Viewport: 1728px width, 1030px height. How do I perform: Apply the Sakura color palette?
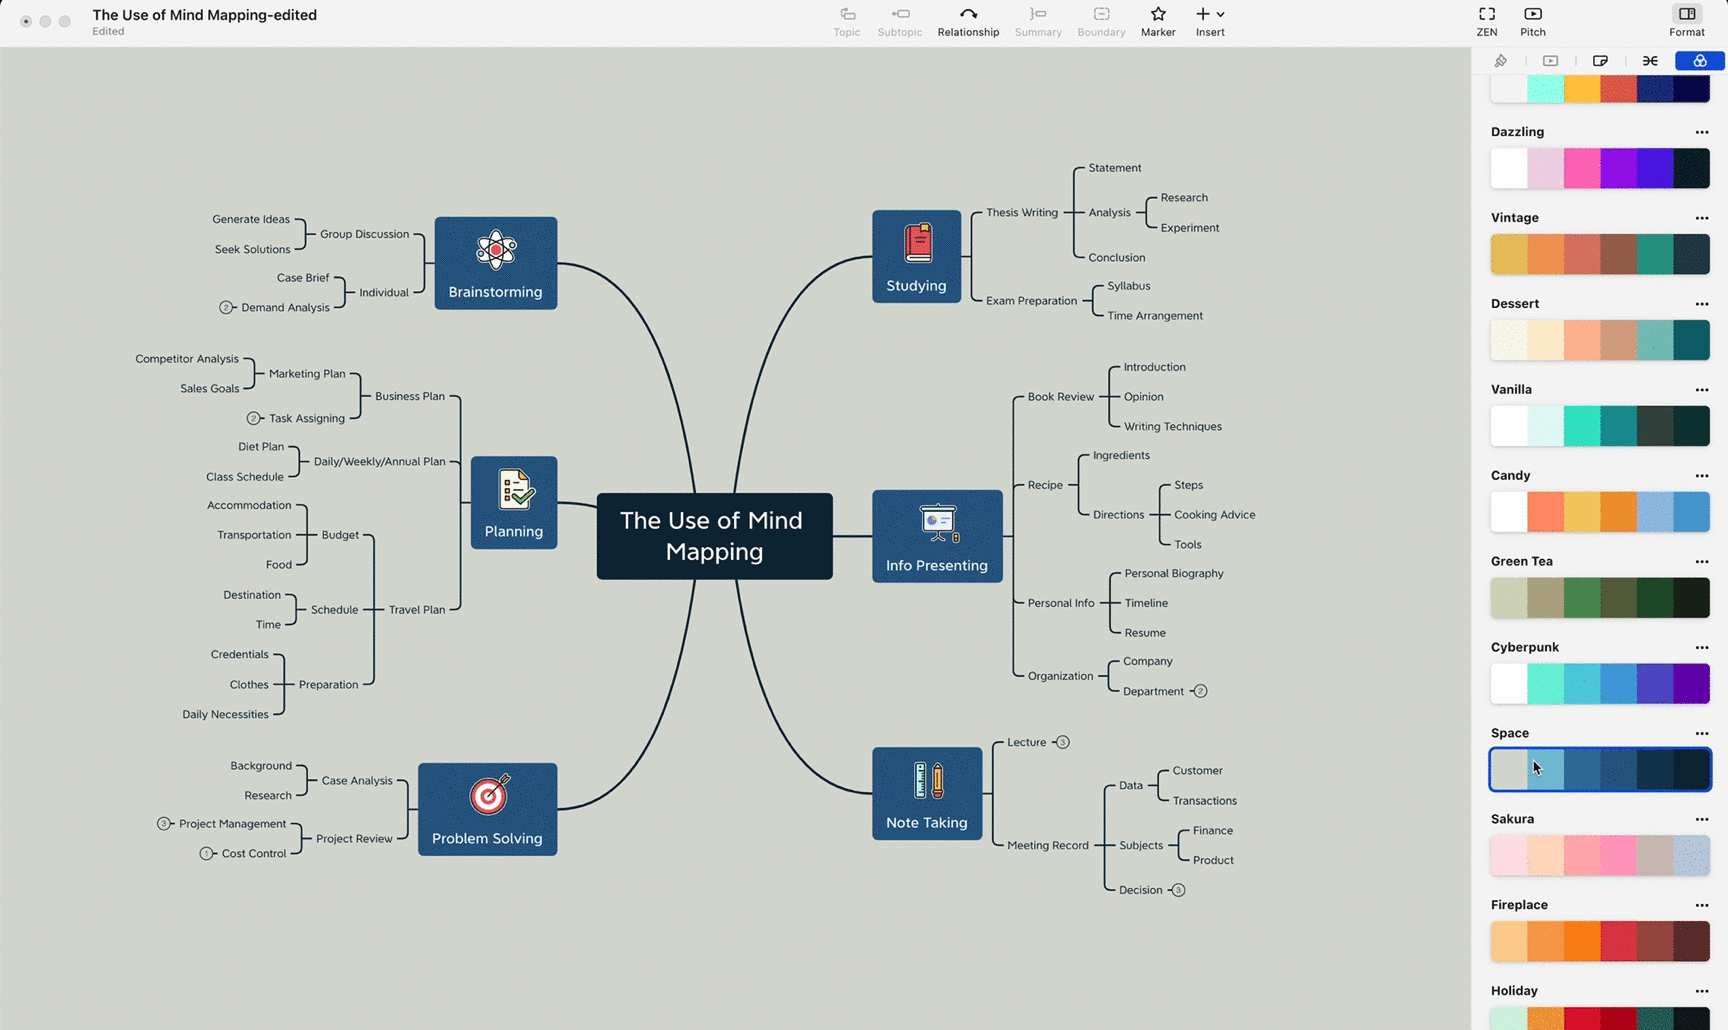tap(1600, 856)
